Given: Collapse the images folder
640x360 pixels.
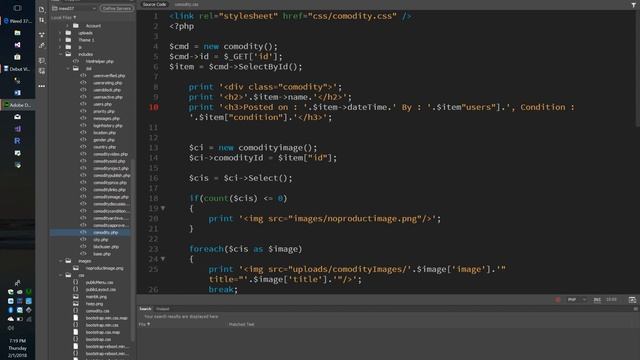Looking at the screenshot, I should click(x=60, y=261).
